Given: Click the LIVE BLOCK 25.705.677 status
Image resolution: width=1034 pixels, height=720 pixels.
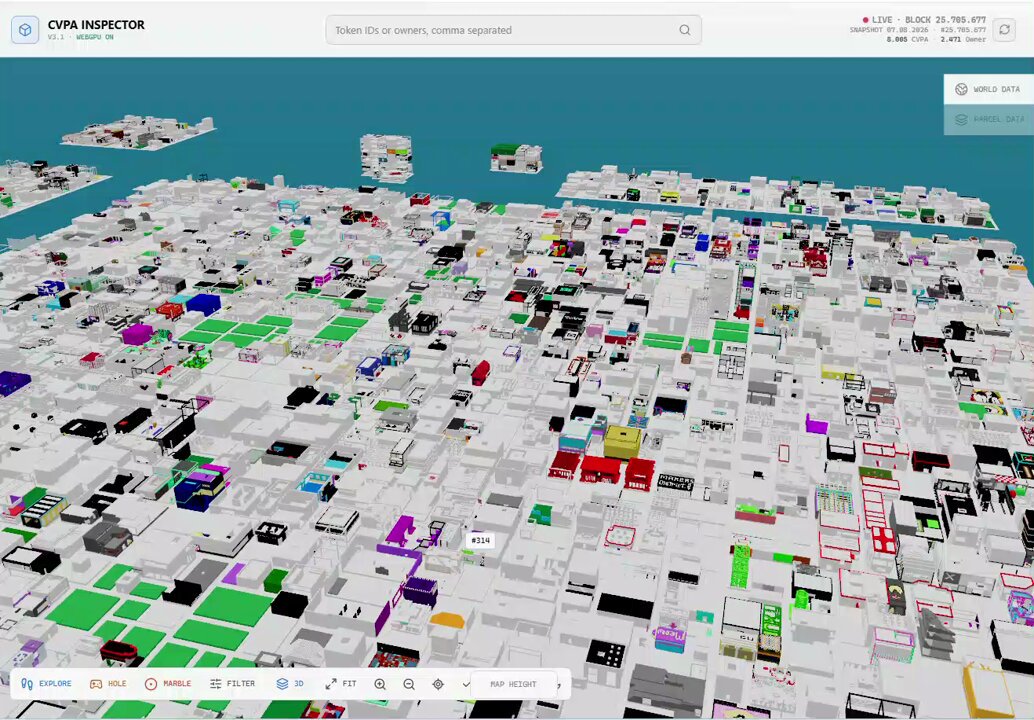Looking at the screenshot, I should 924,20.
